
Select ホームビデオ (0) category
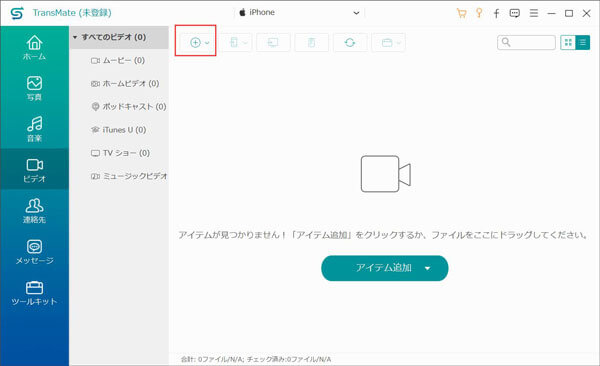[125, 83]
